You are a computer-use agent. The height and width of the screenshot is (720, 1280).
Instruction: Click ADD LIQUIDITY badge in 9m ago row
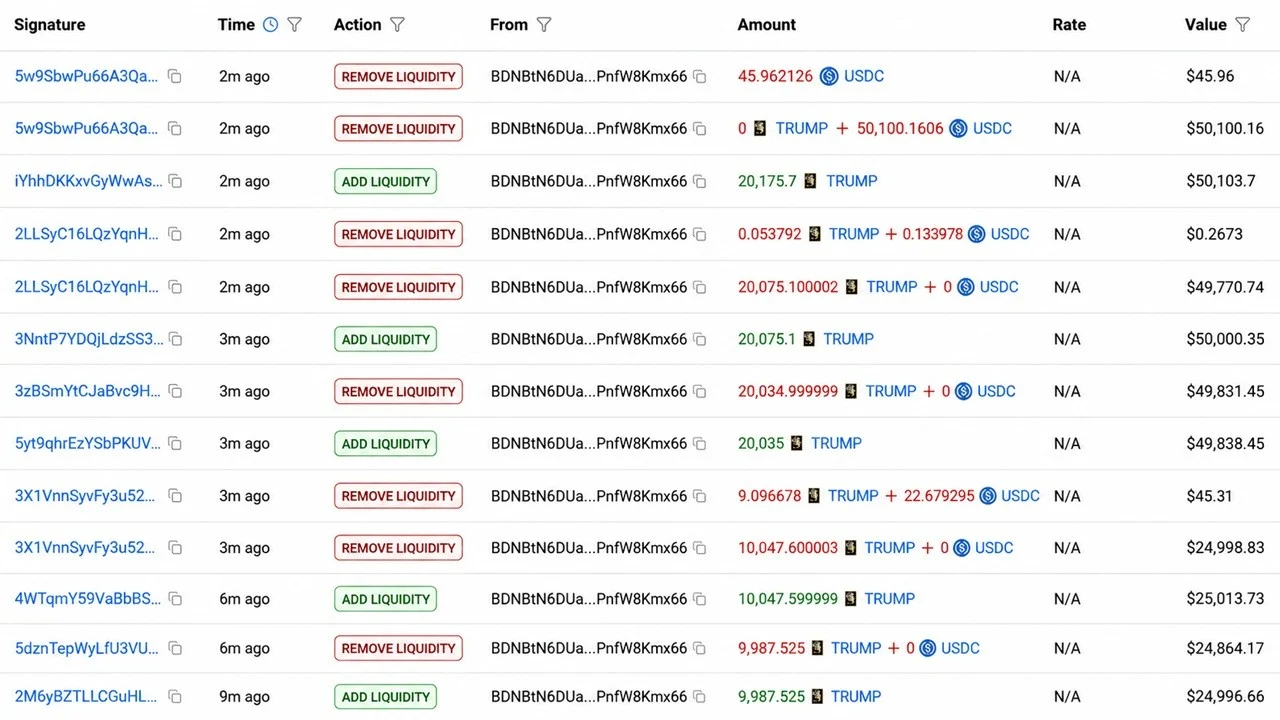click(385, 697)
